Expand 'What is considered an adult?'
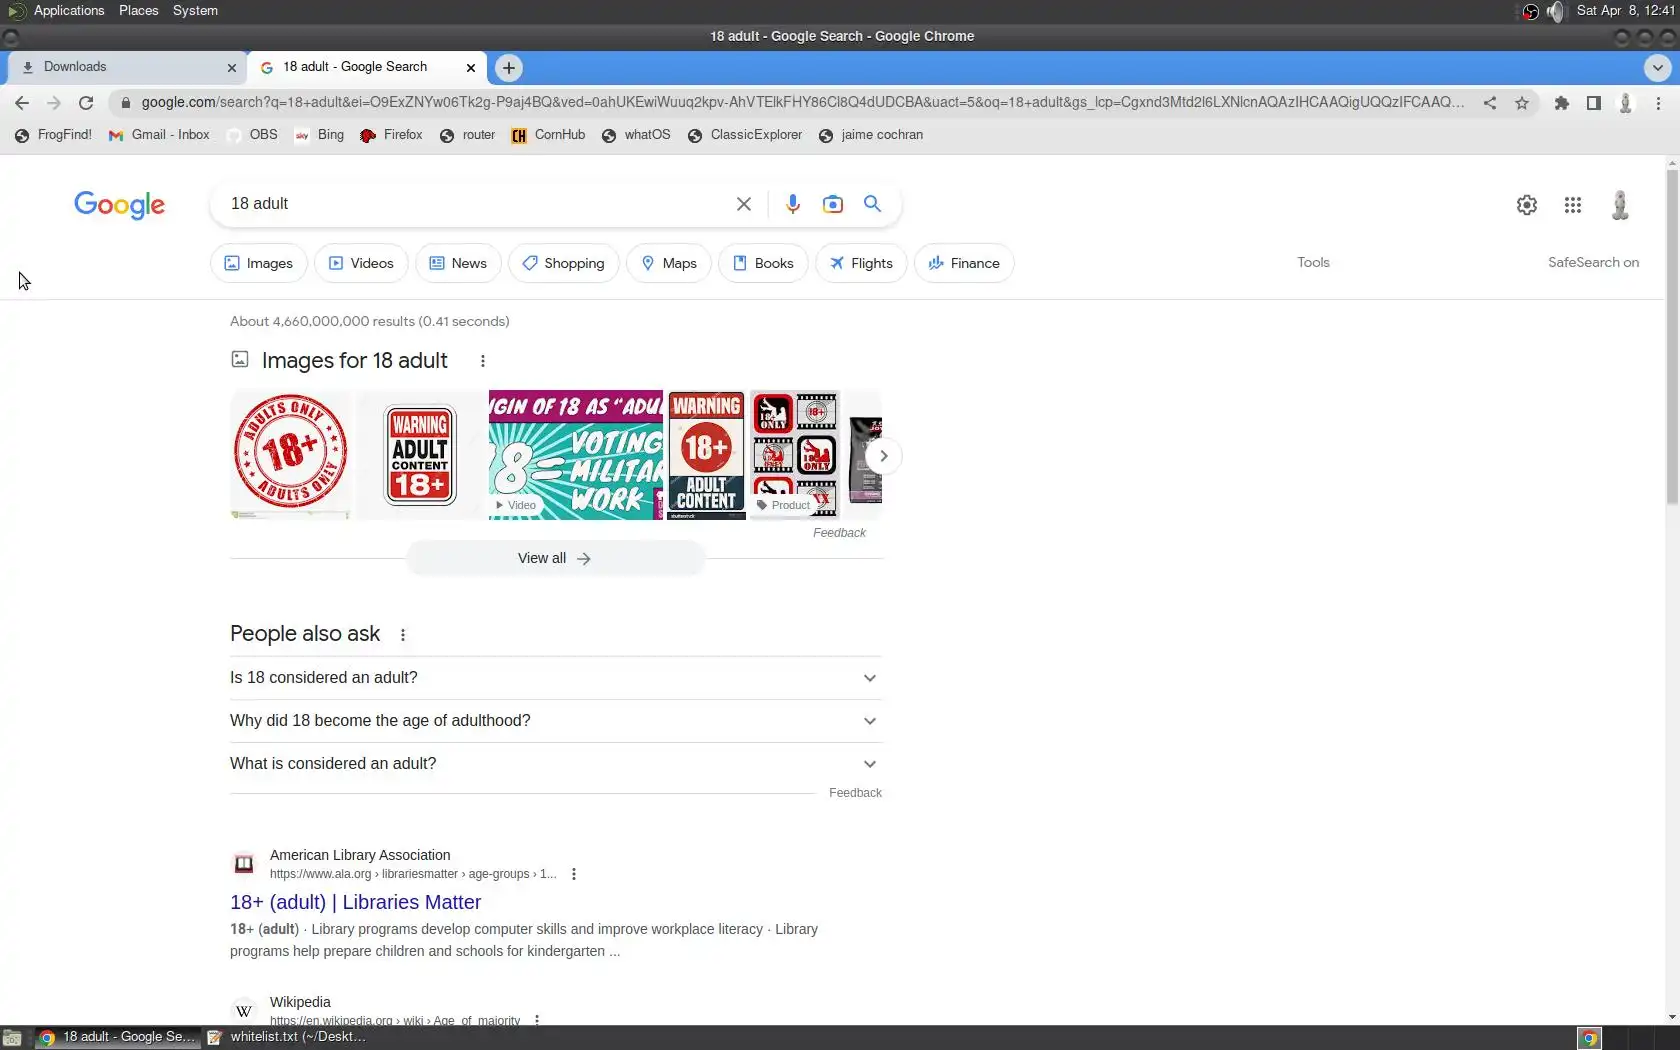1680x1050 pixels. pos(555,764)
